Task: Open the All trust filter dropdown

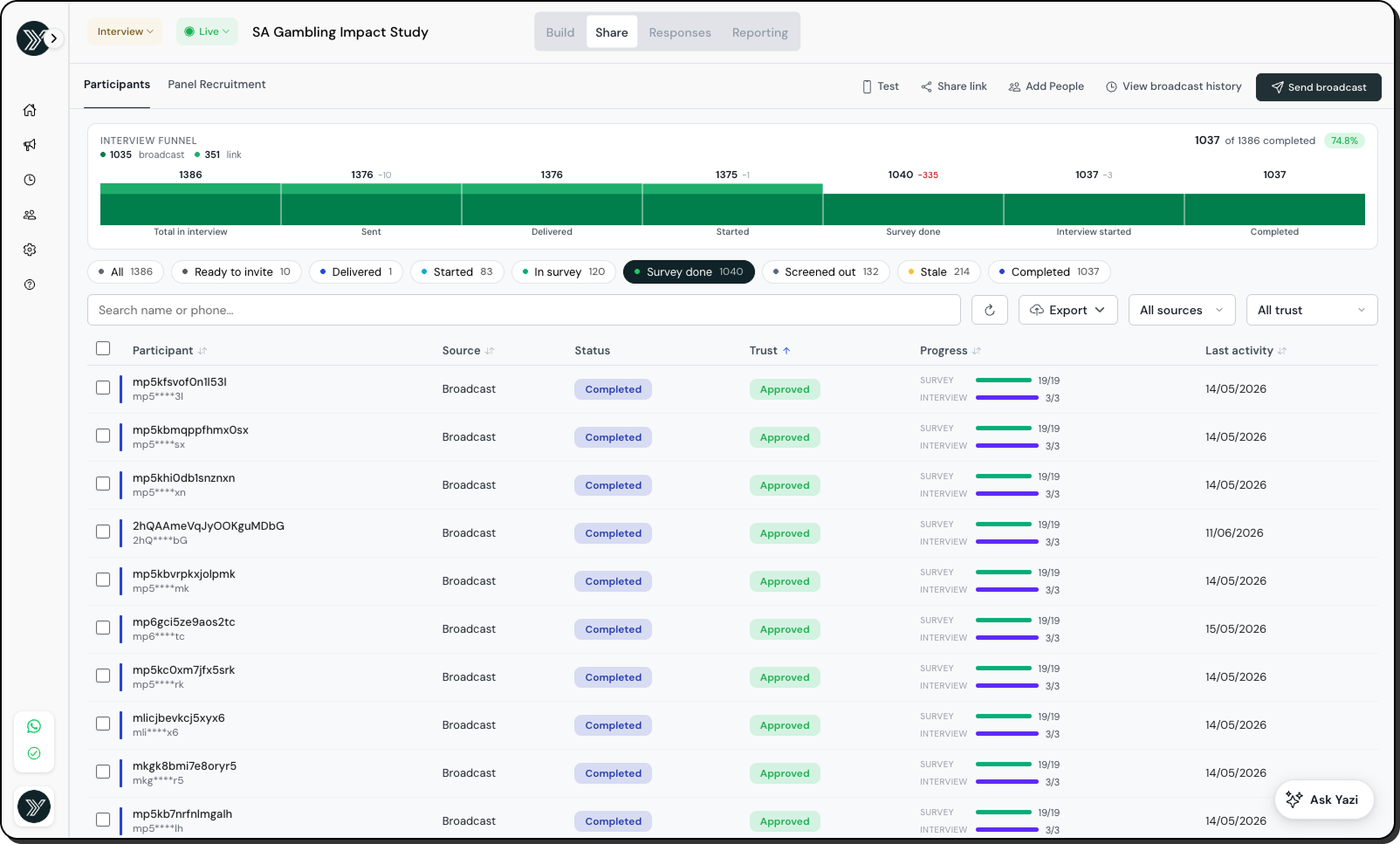Action: pyautogui.click(x=1311, y=310)
